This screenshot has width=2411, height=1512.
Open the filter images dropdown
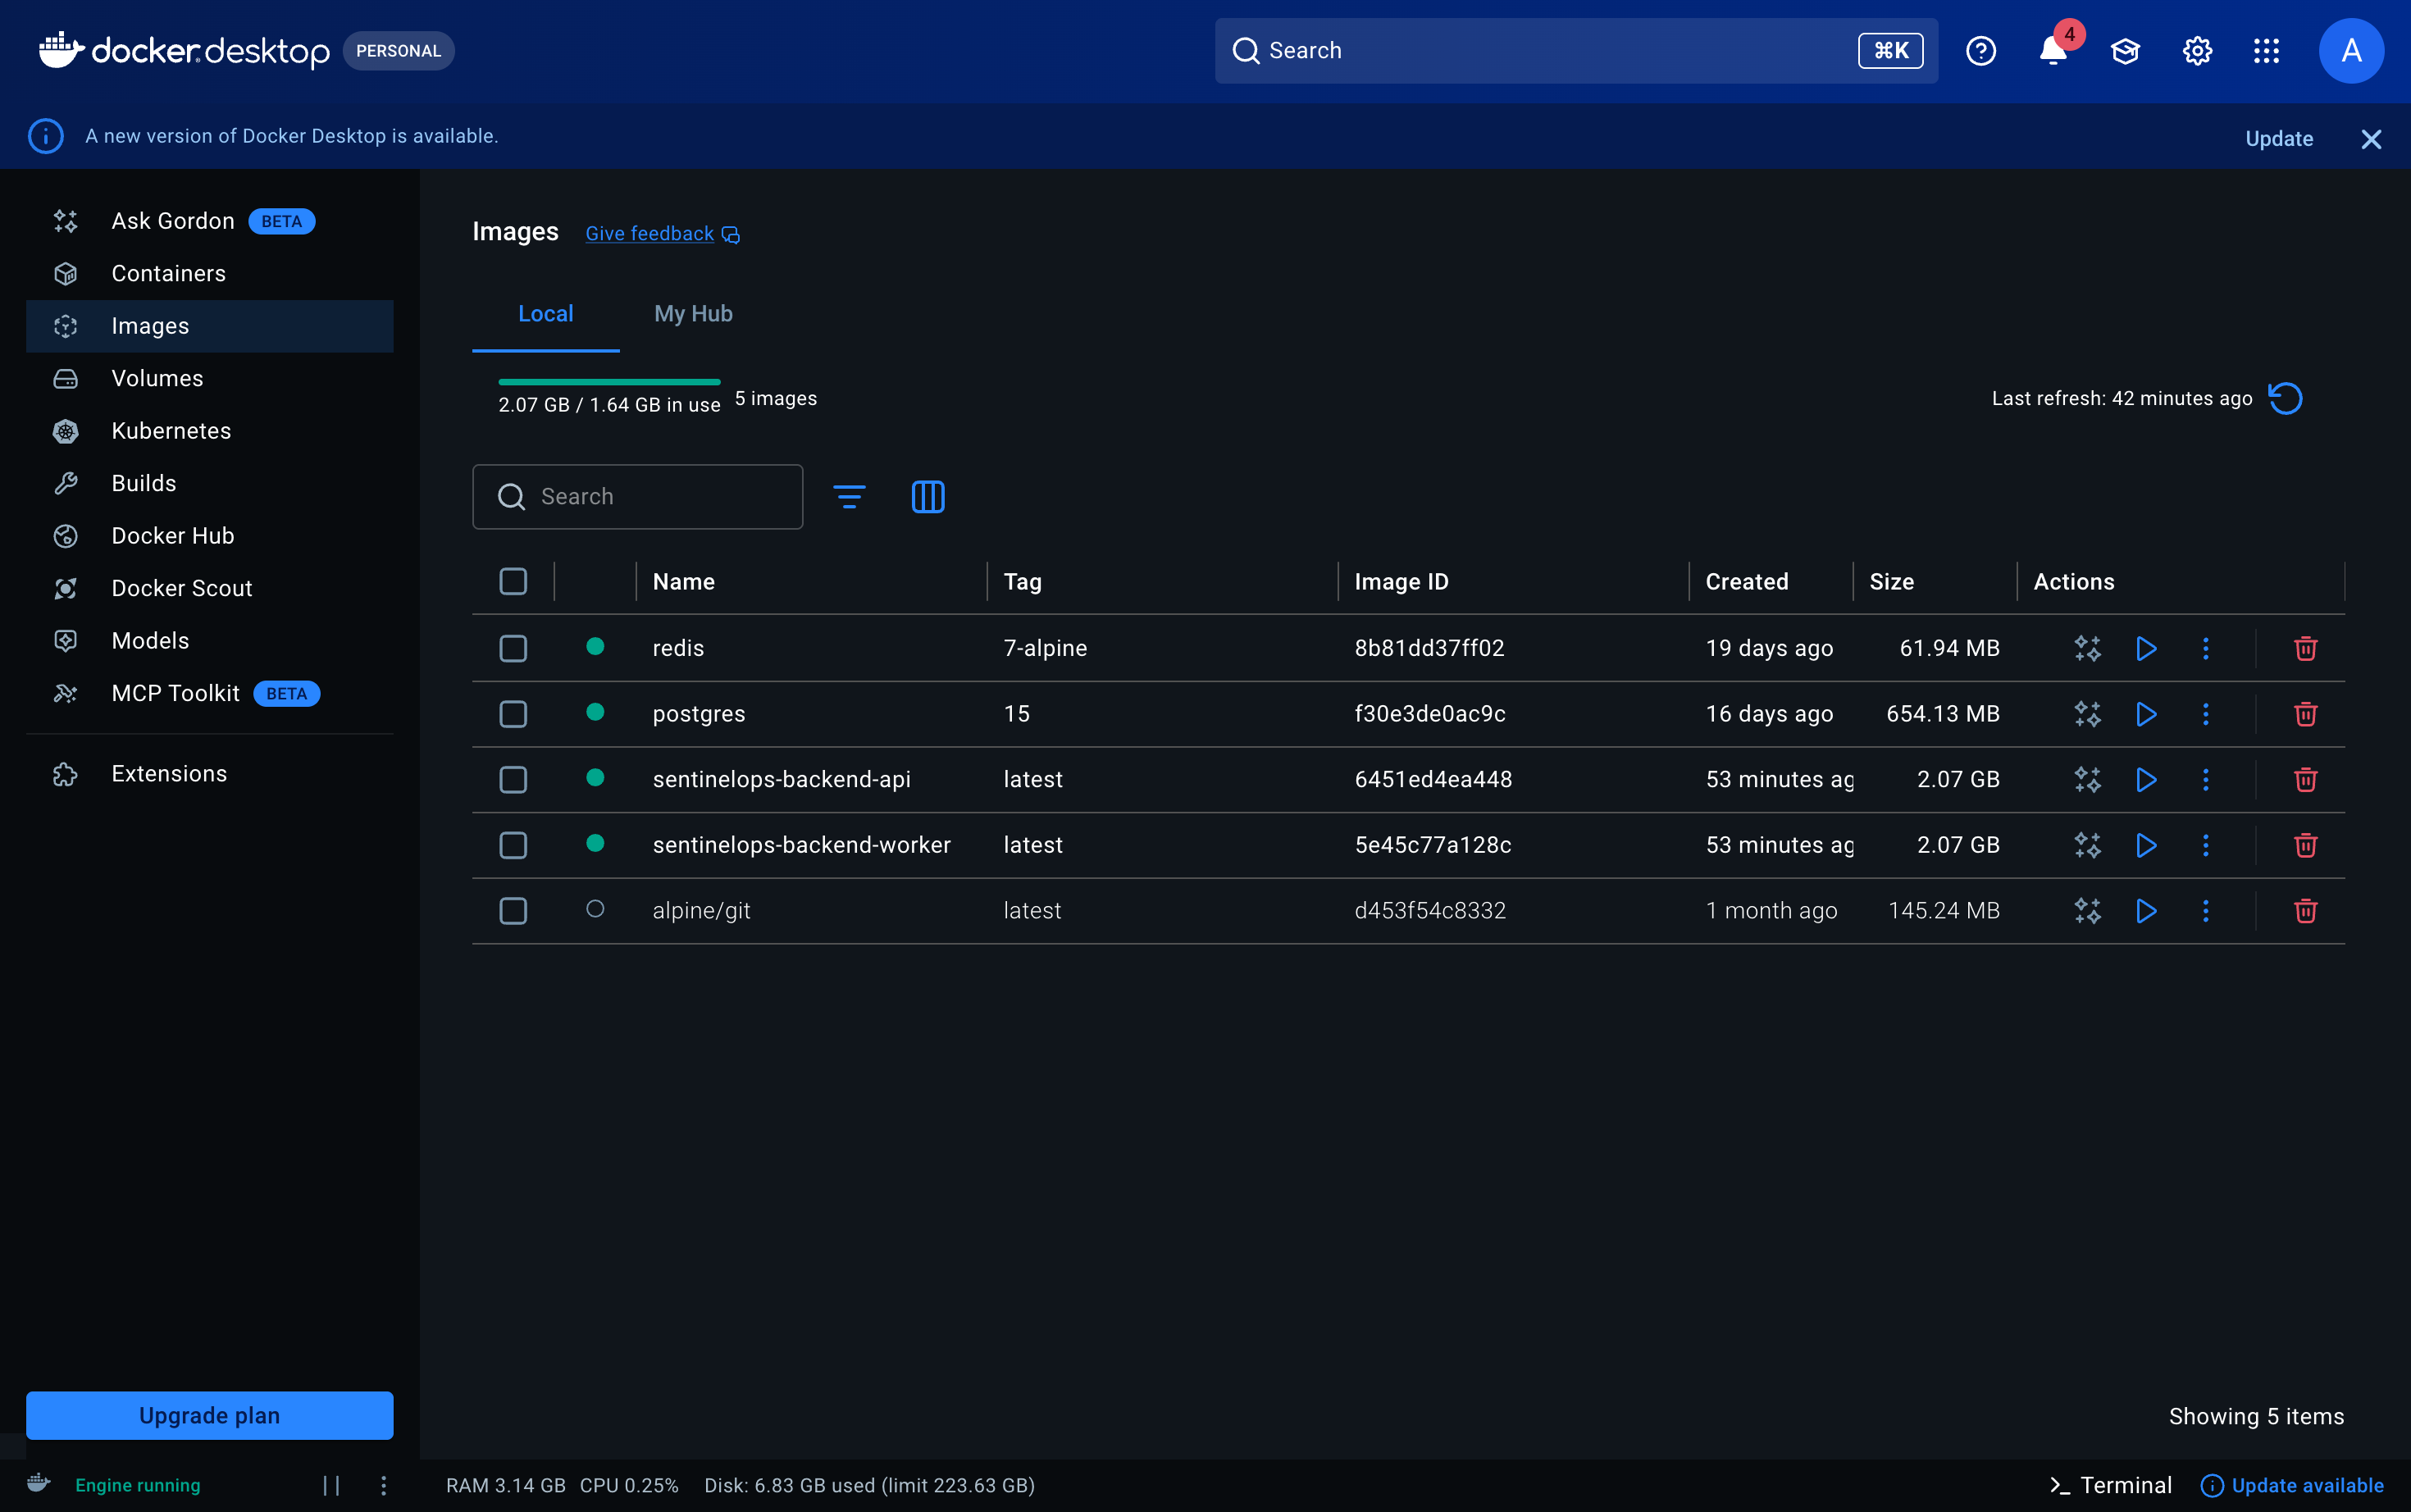[849, 497]
